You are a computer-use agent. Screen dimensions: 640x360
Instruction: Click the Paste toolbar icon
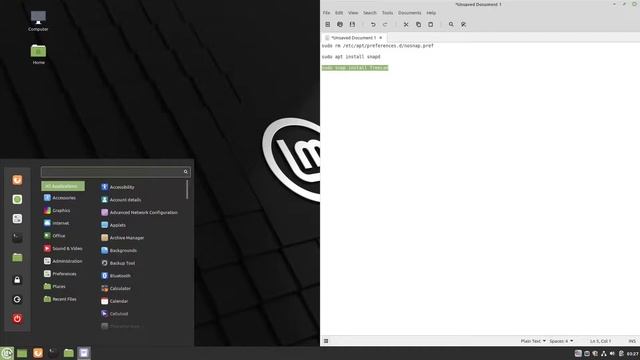pyautogui.click(x=430, y=24)
